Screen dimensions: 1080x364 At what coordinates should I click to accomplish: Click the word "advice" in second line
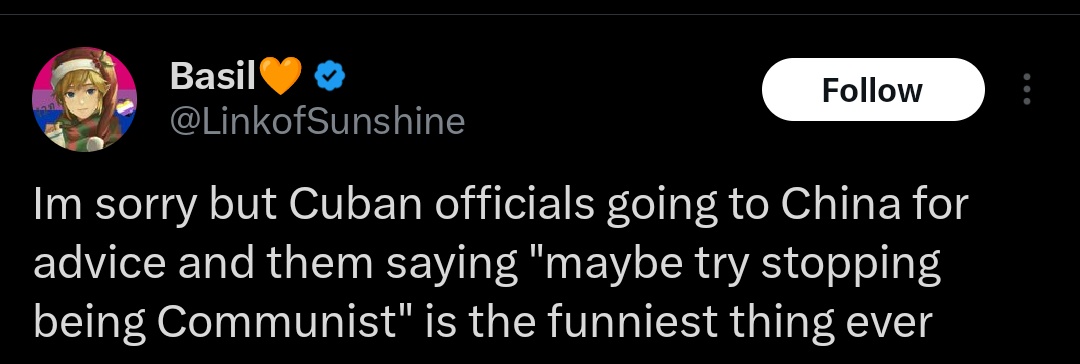coord(99,264)
